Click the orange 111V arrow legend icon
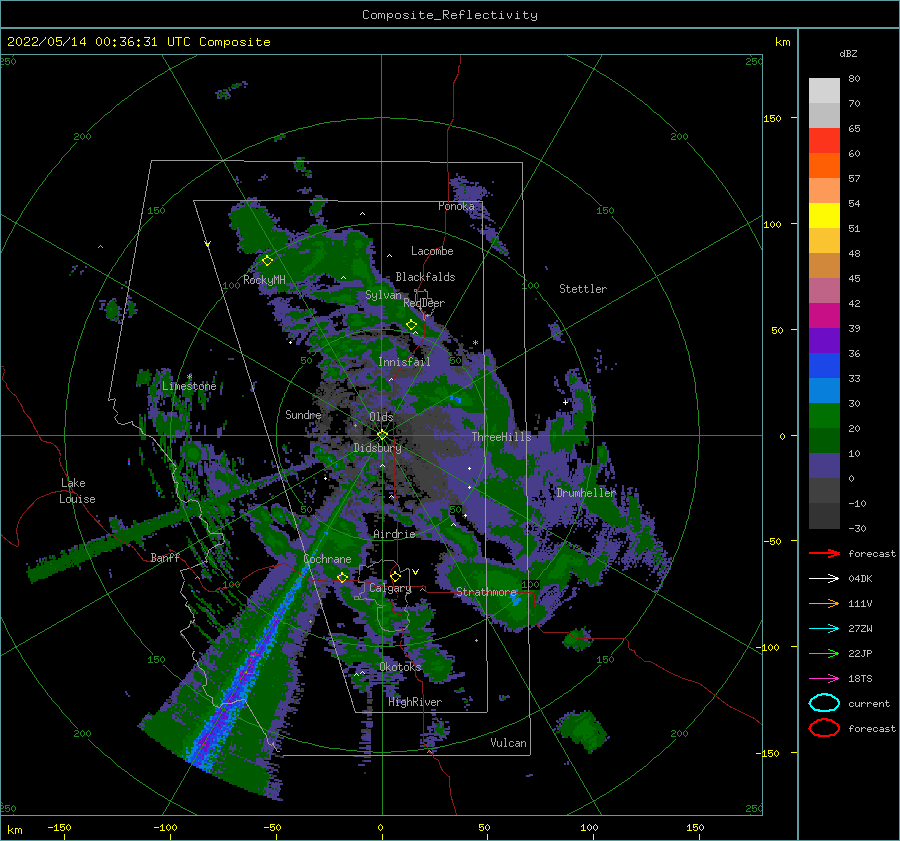Viewport: 900px width, 841px height. pos(824,603)
